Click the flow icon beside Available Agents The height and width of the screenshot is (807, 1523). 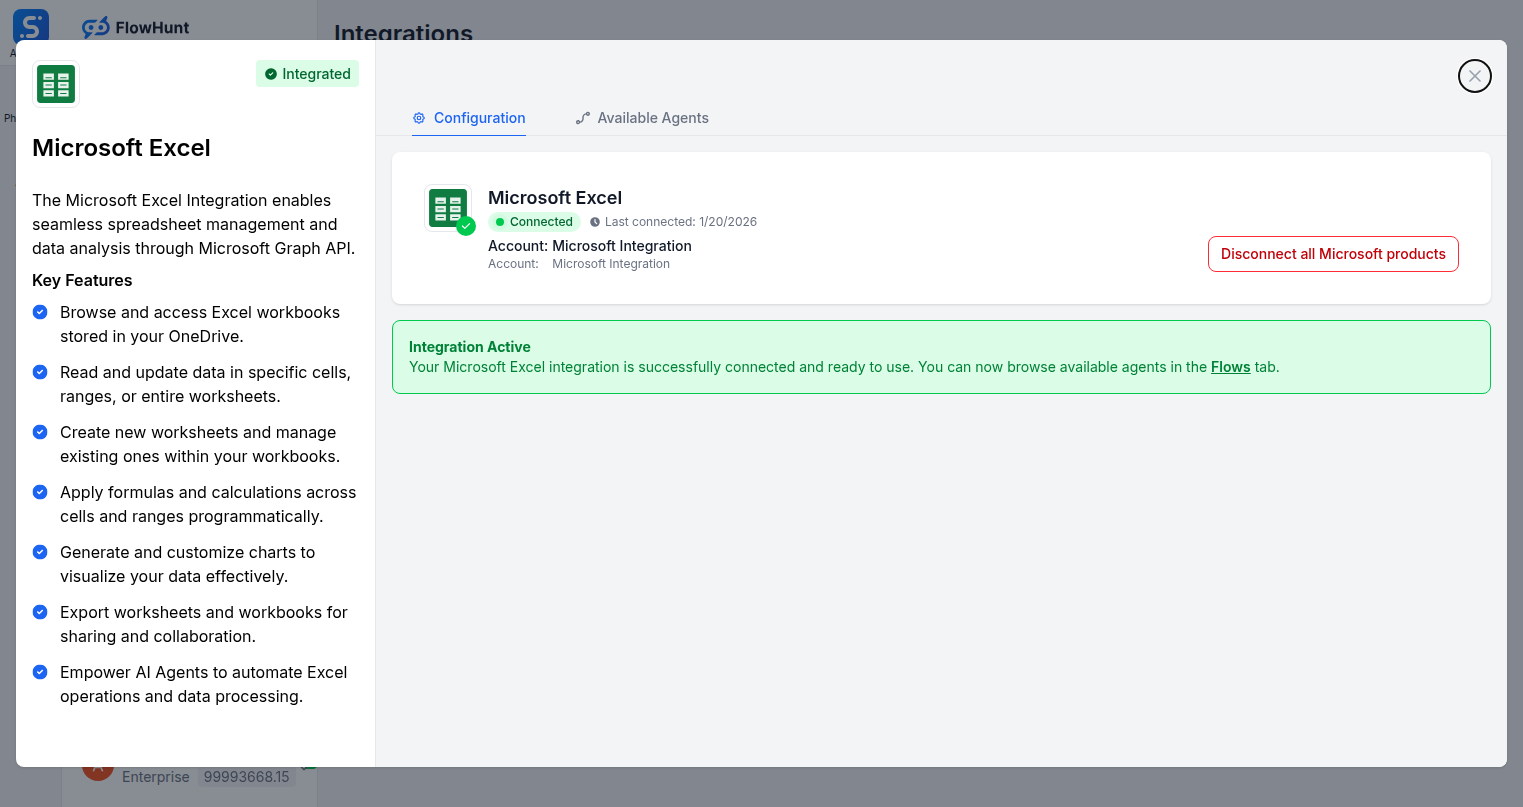582,117
